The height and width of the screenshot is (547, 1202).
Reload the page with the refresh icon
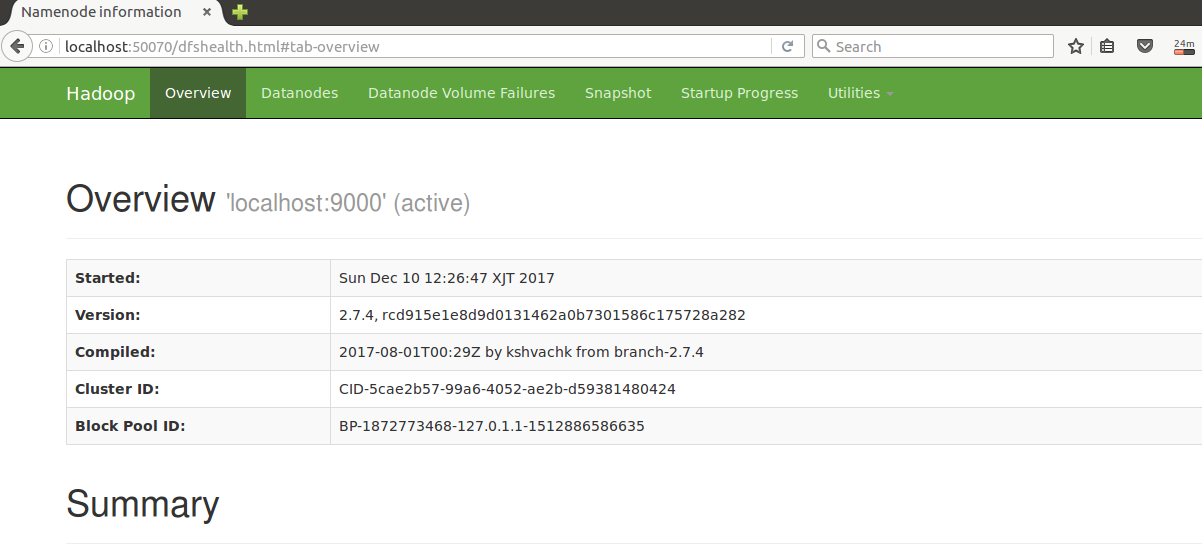click(787, 46)
